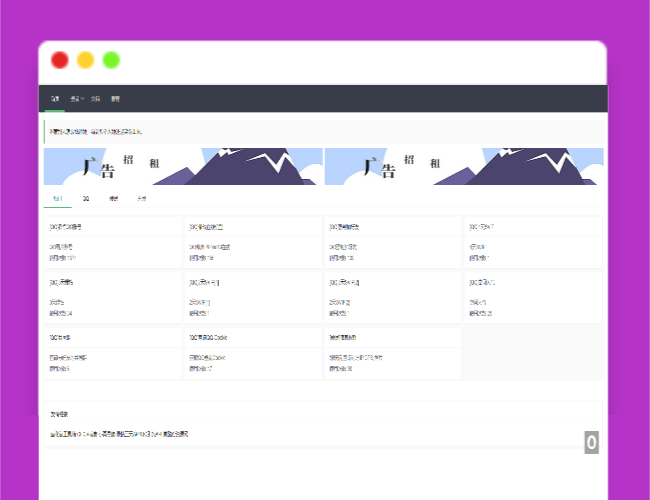This screenshot has width=650, height=500.
Task: Click the red window control circle
Action: click(x=60, y=60)
